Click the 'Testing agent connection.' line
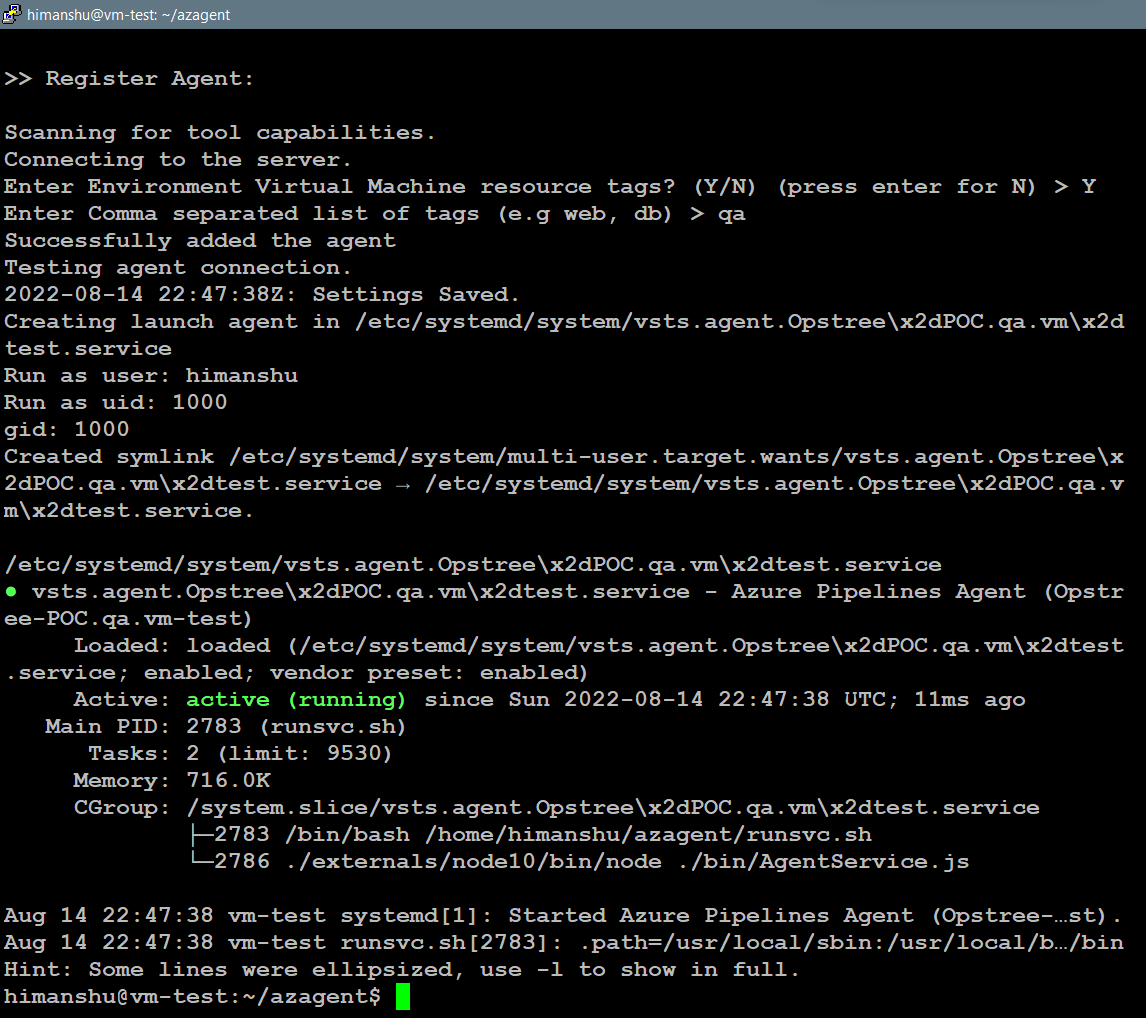 pyautogui.click(x=178, y=267)
